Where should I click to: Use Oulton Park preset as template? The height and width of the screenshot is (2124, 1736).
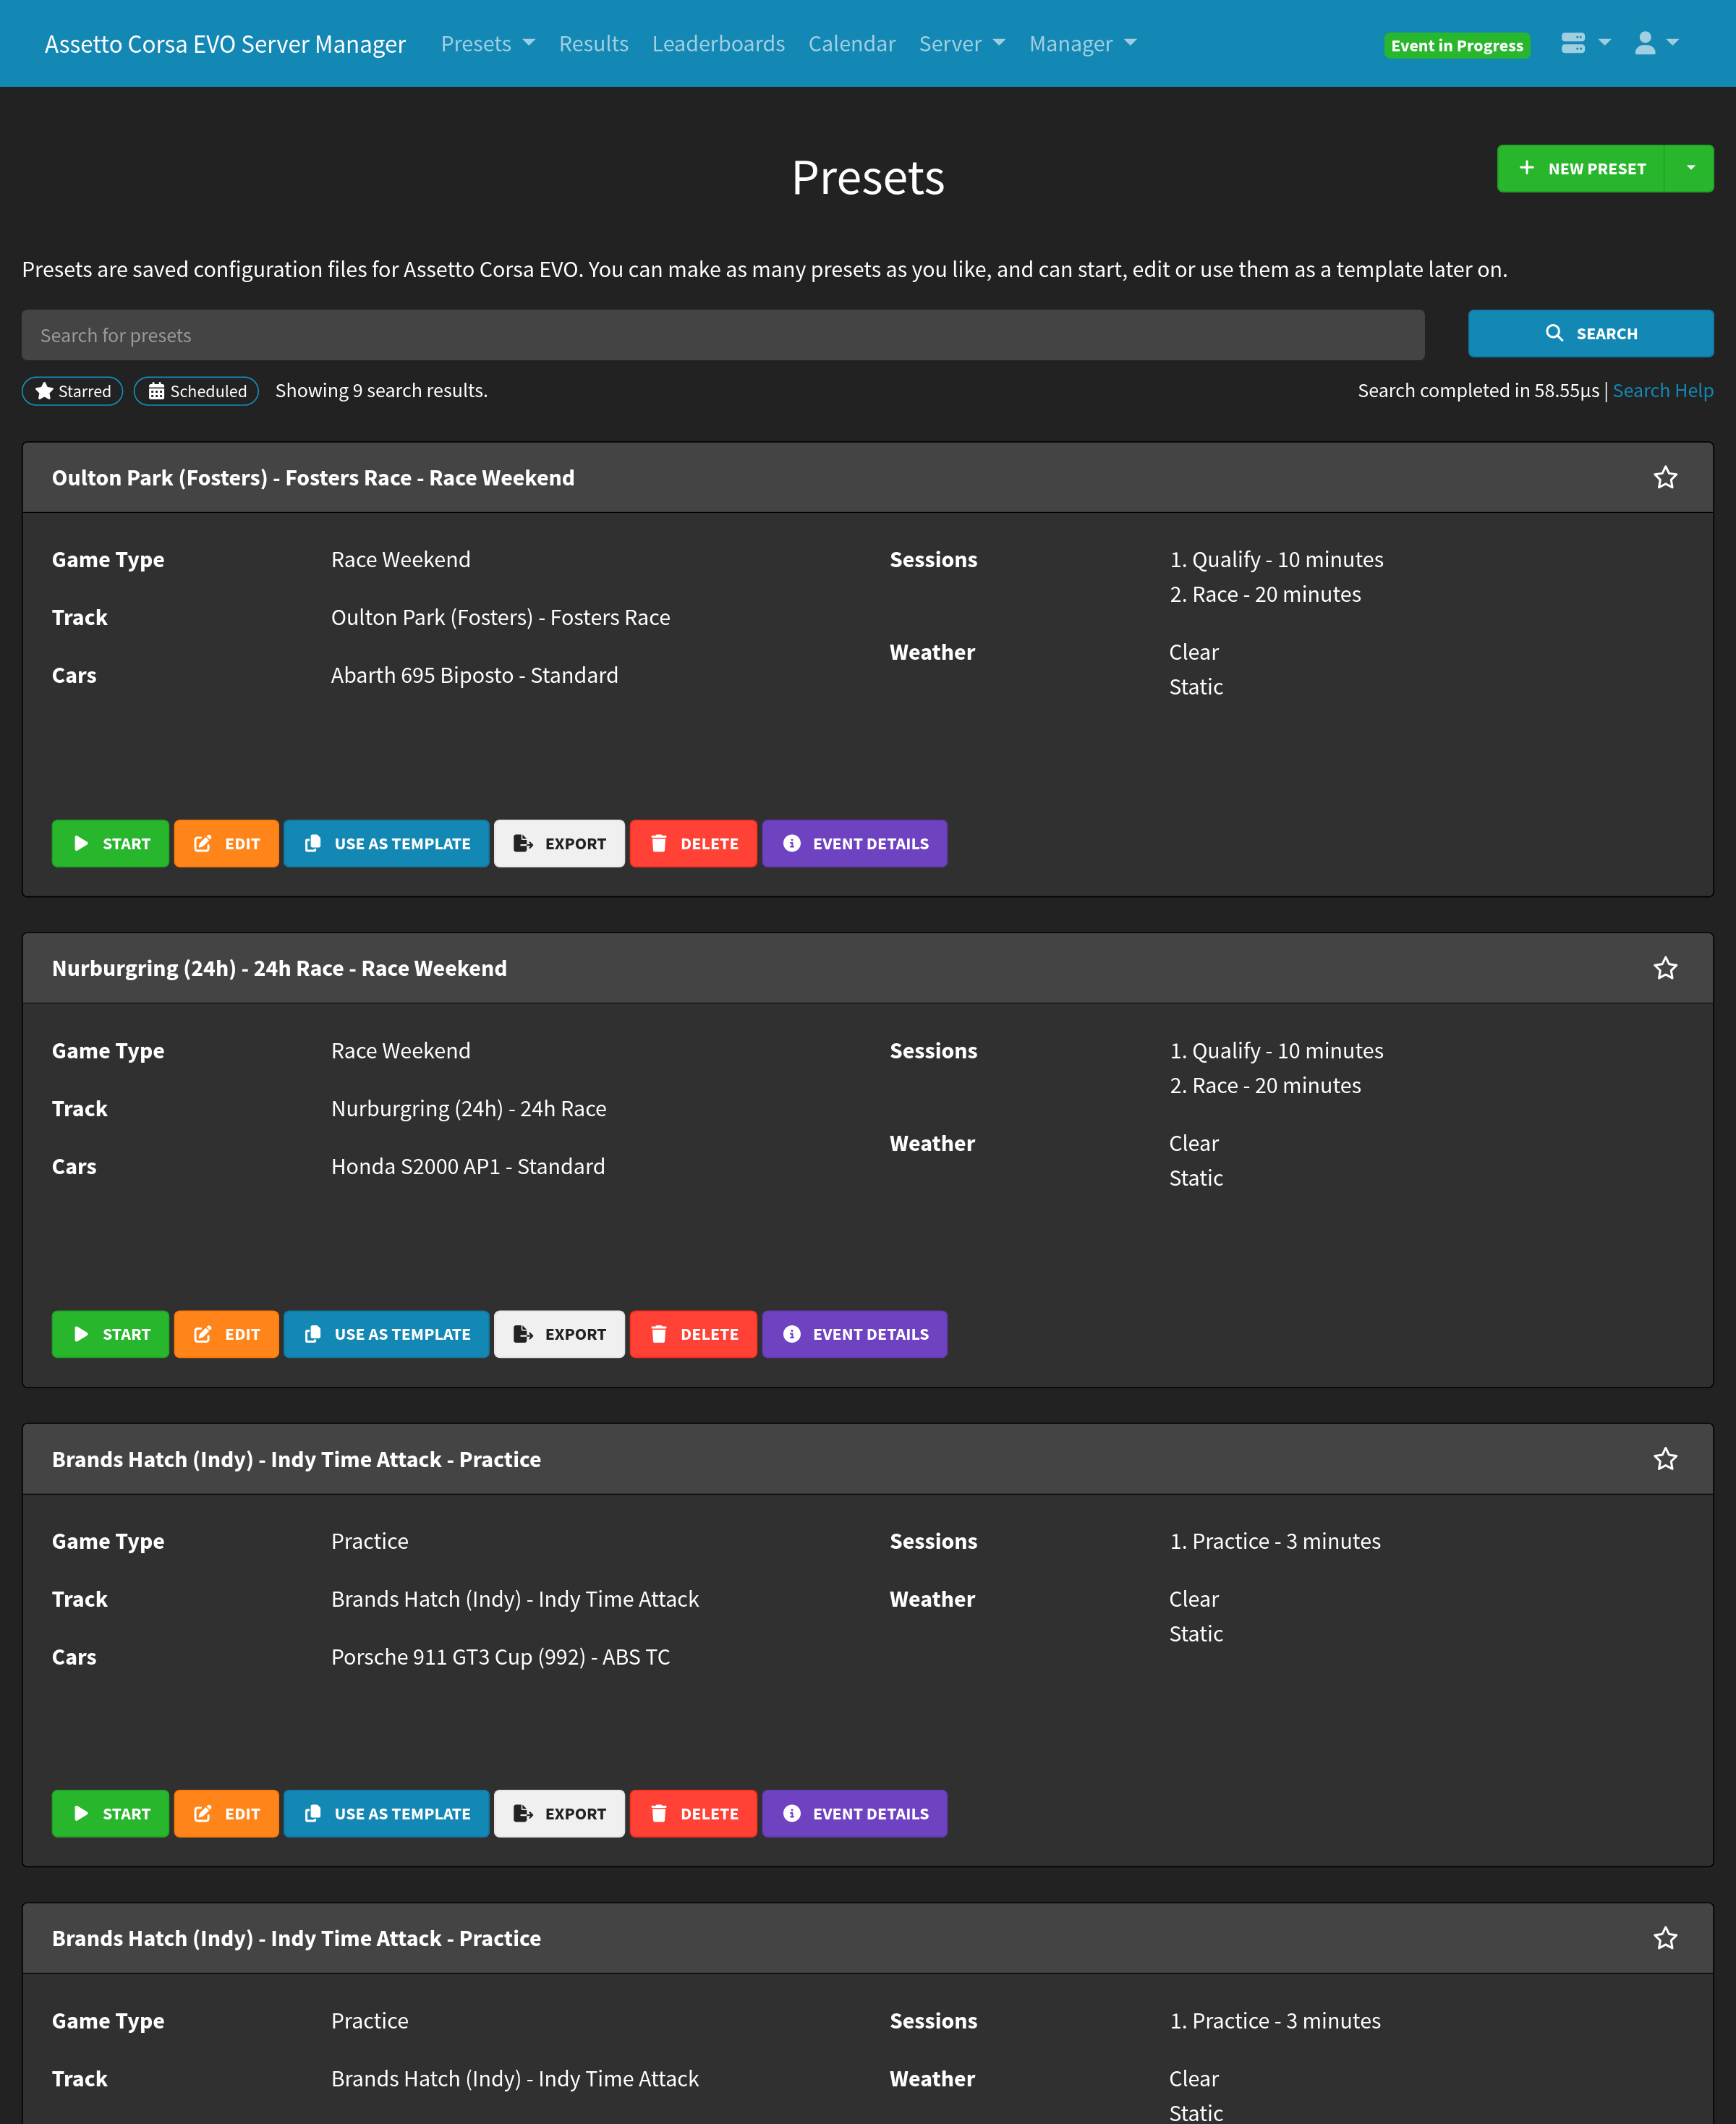point(386,843)
